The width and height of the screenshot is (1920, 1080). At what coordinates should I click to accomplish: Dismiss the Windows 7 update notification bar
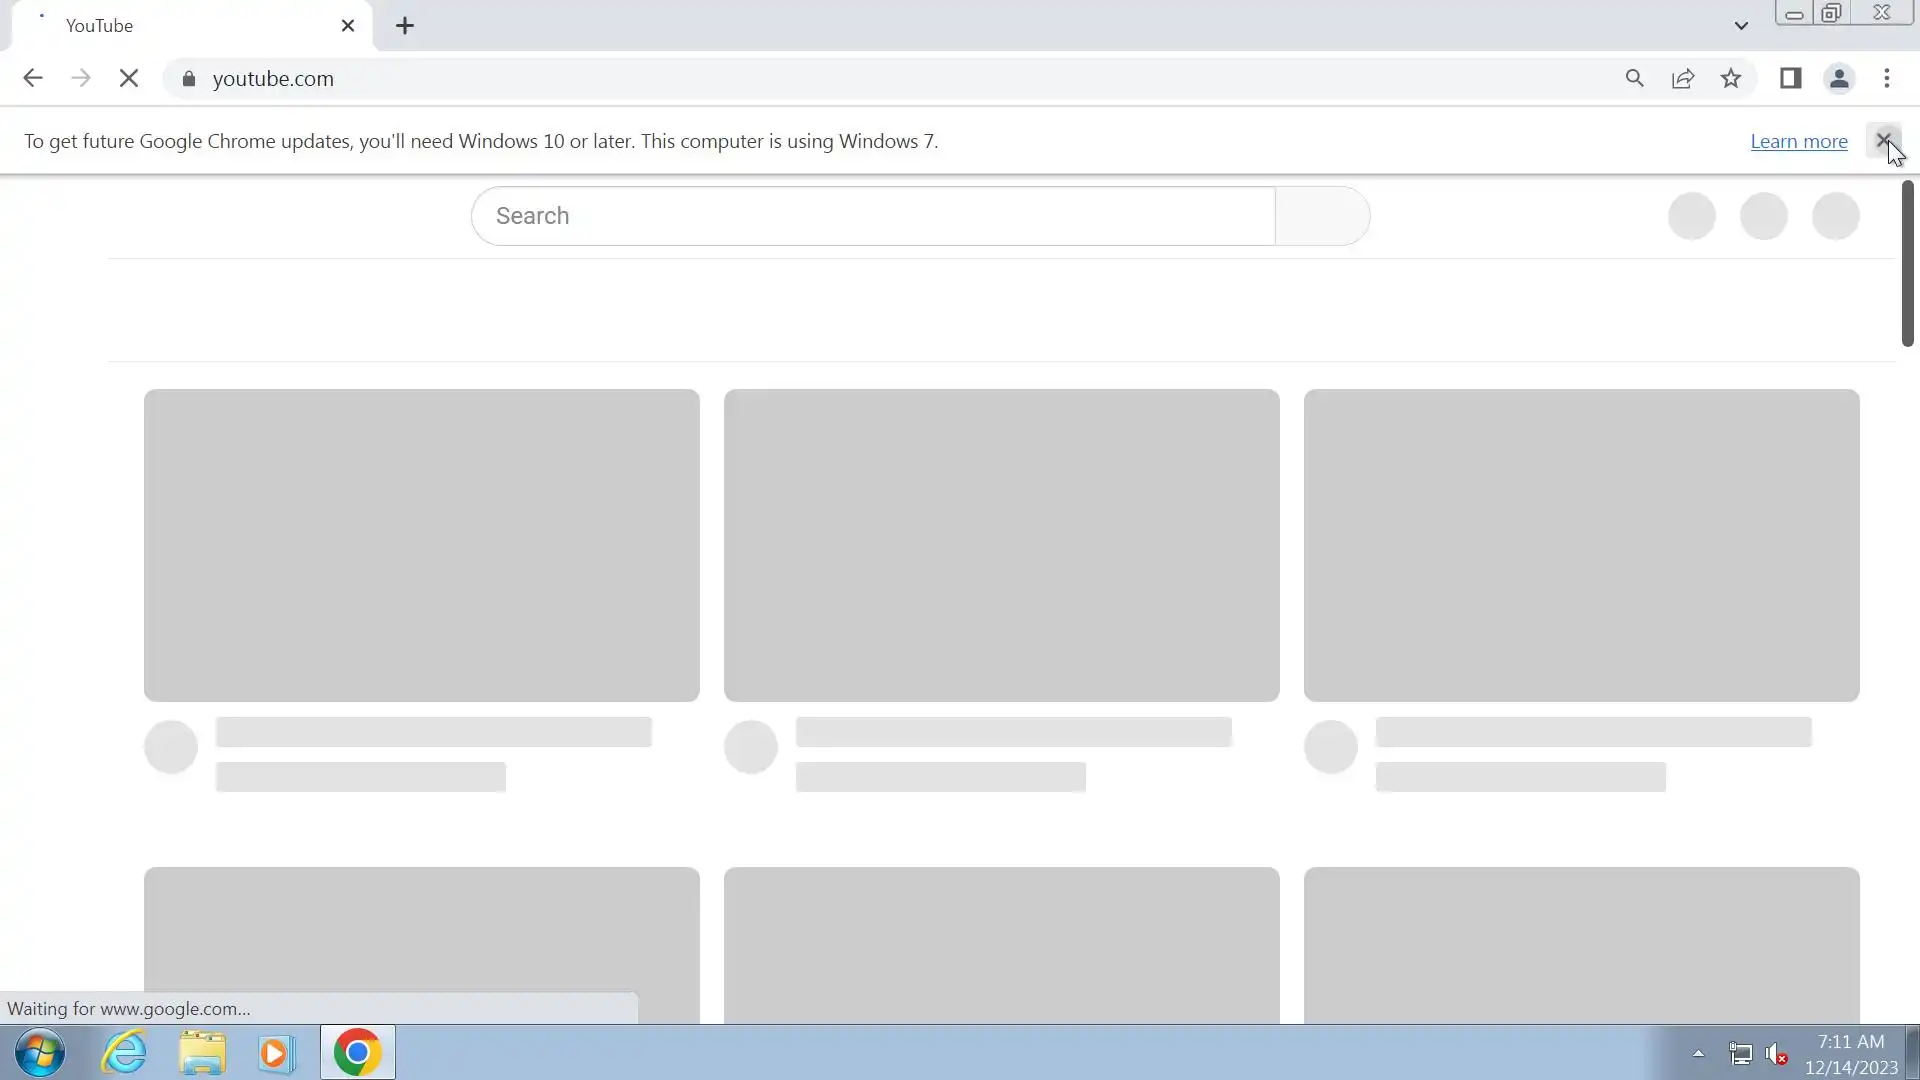pyautogui.click(x=1883, y=141)
